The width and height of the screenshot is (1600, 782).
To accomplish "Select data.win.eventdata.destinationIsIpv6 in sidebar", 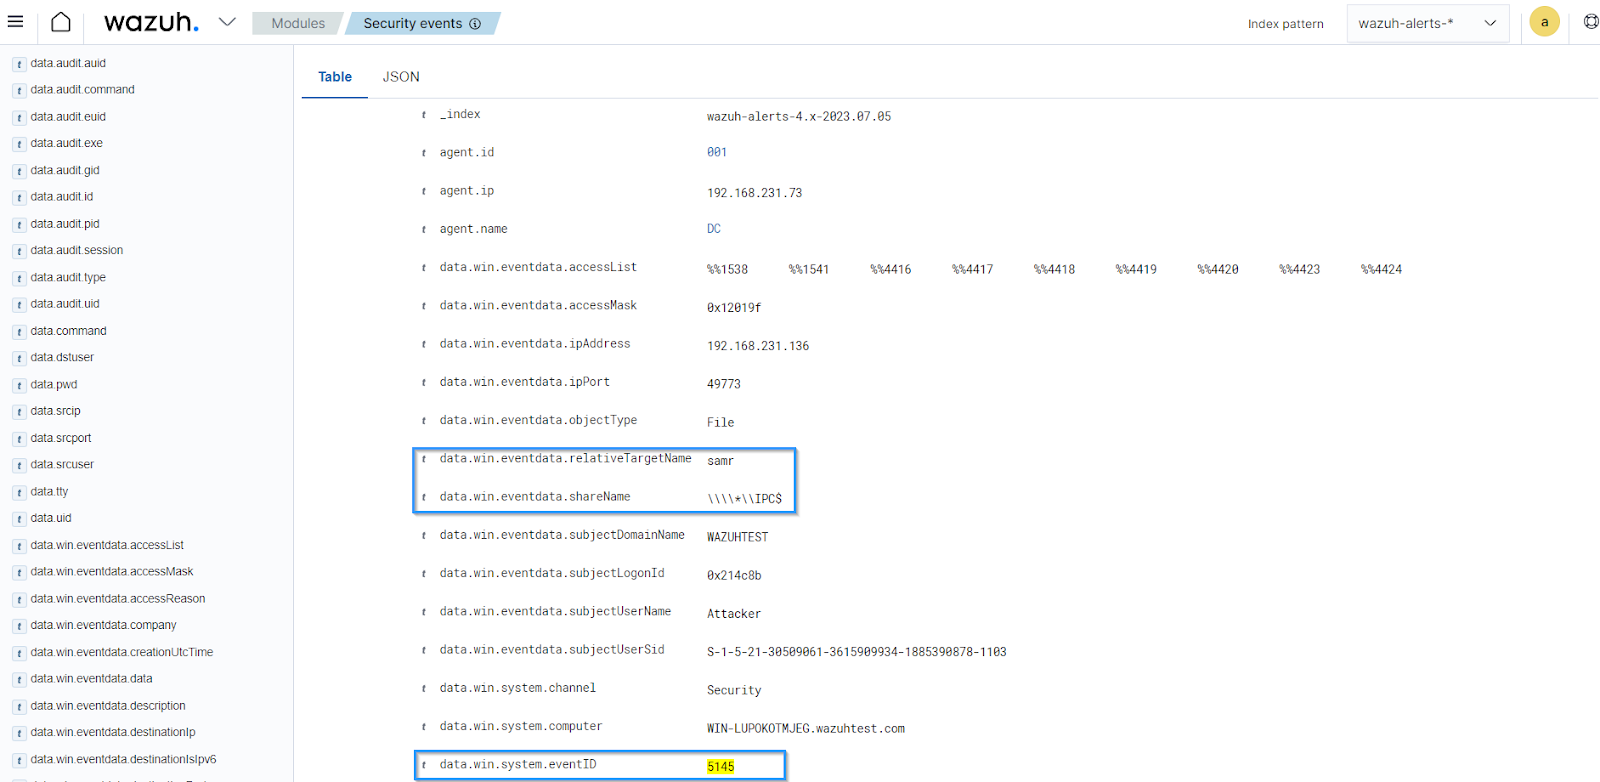I will (x=123, y=759).
